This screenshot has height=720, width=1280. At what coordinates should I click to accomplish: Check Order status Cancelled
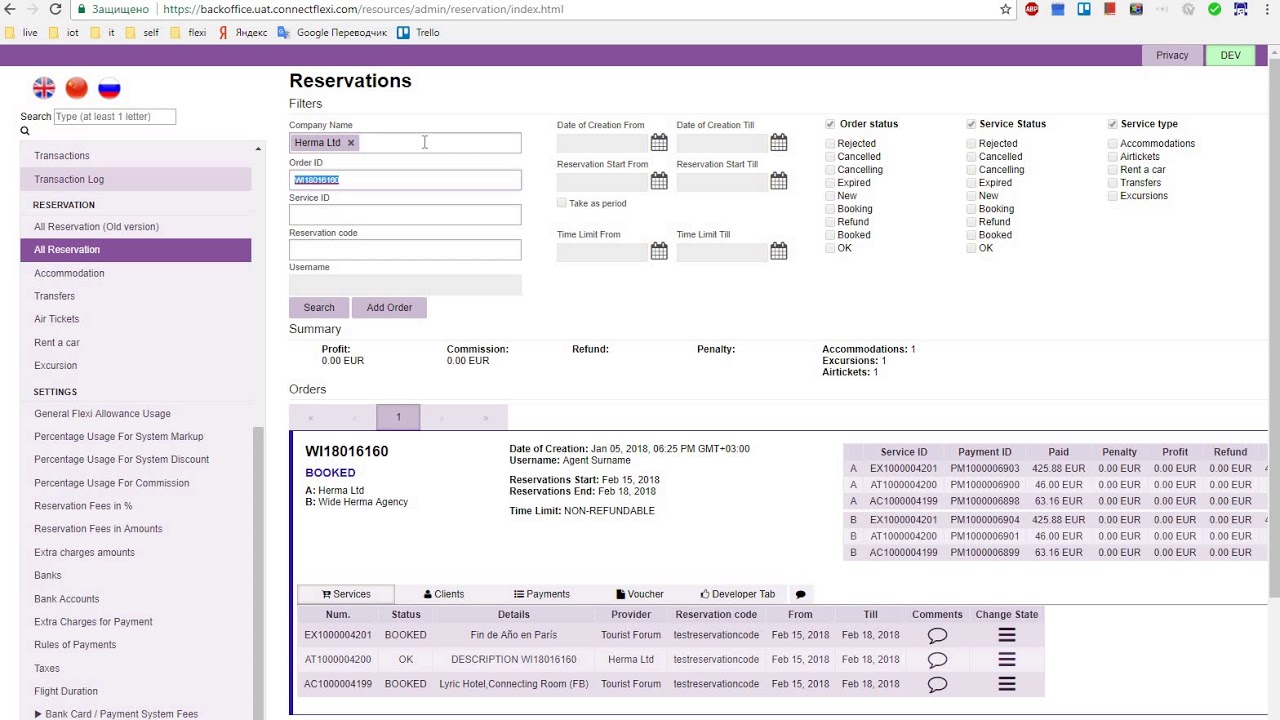click(830, 157)
